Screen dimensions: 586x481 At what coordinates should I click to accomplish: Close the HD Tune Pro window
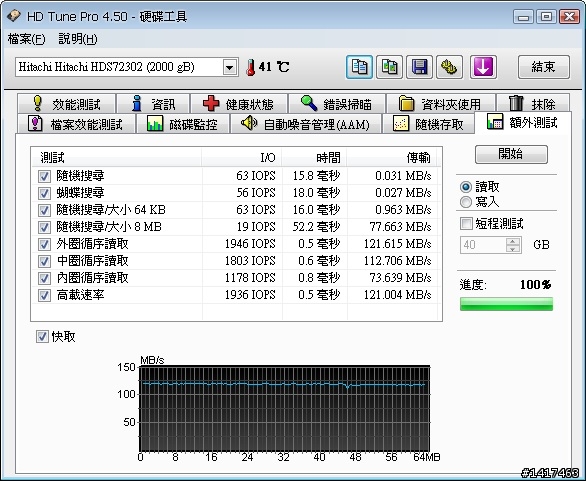pyautogui.click(x=570, y=16)
